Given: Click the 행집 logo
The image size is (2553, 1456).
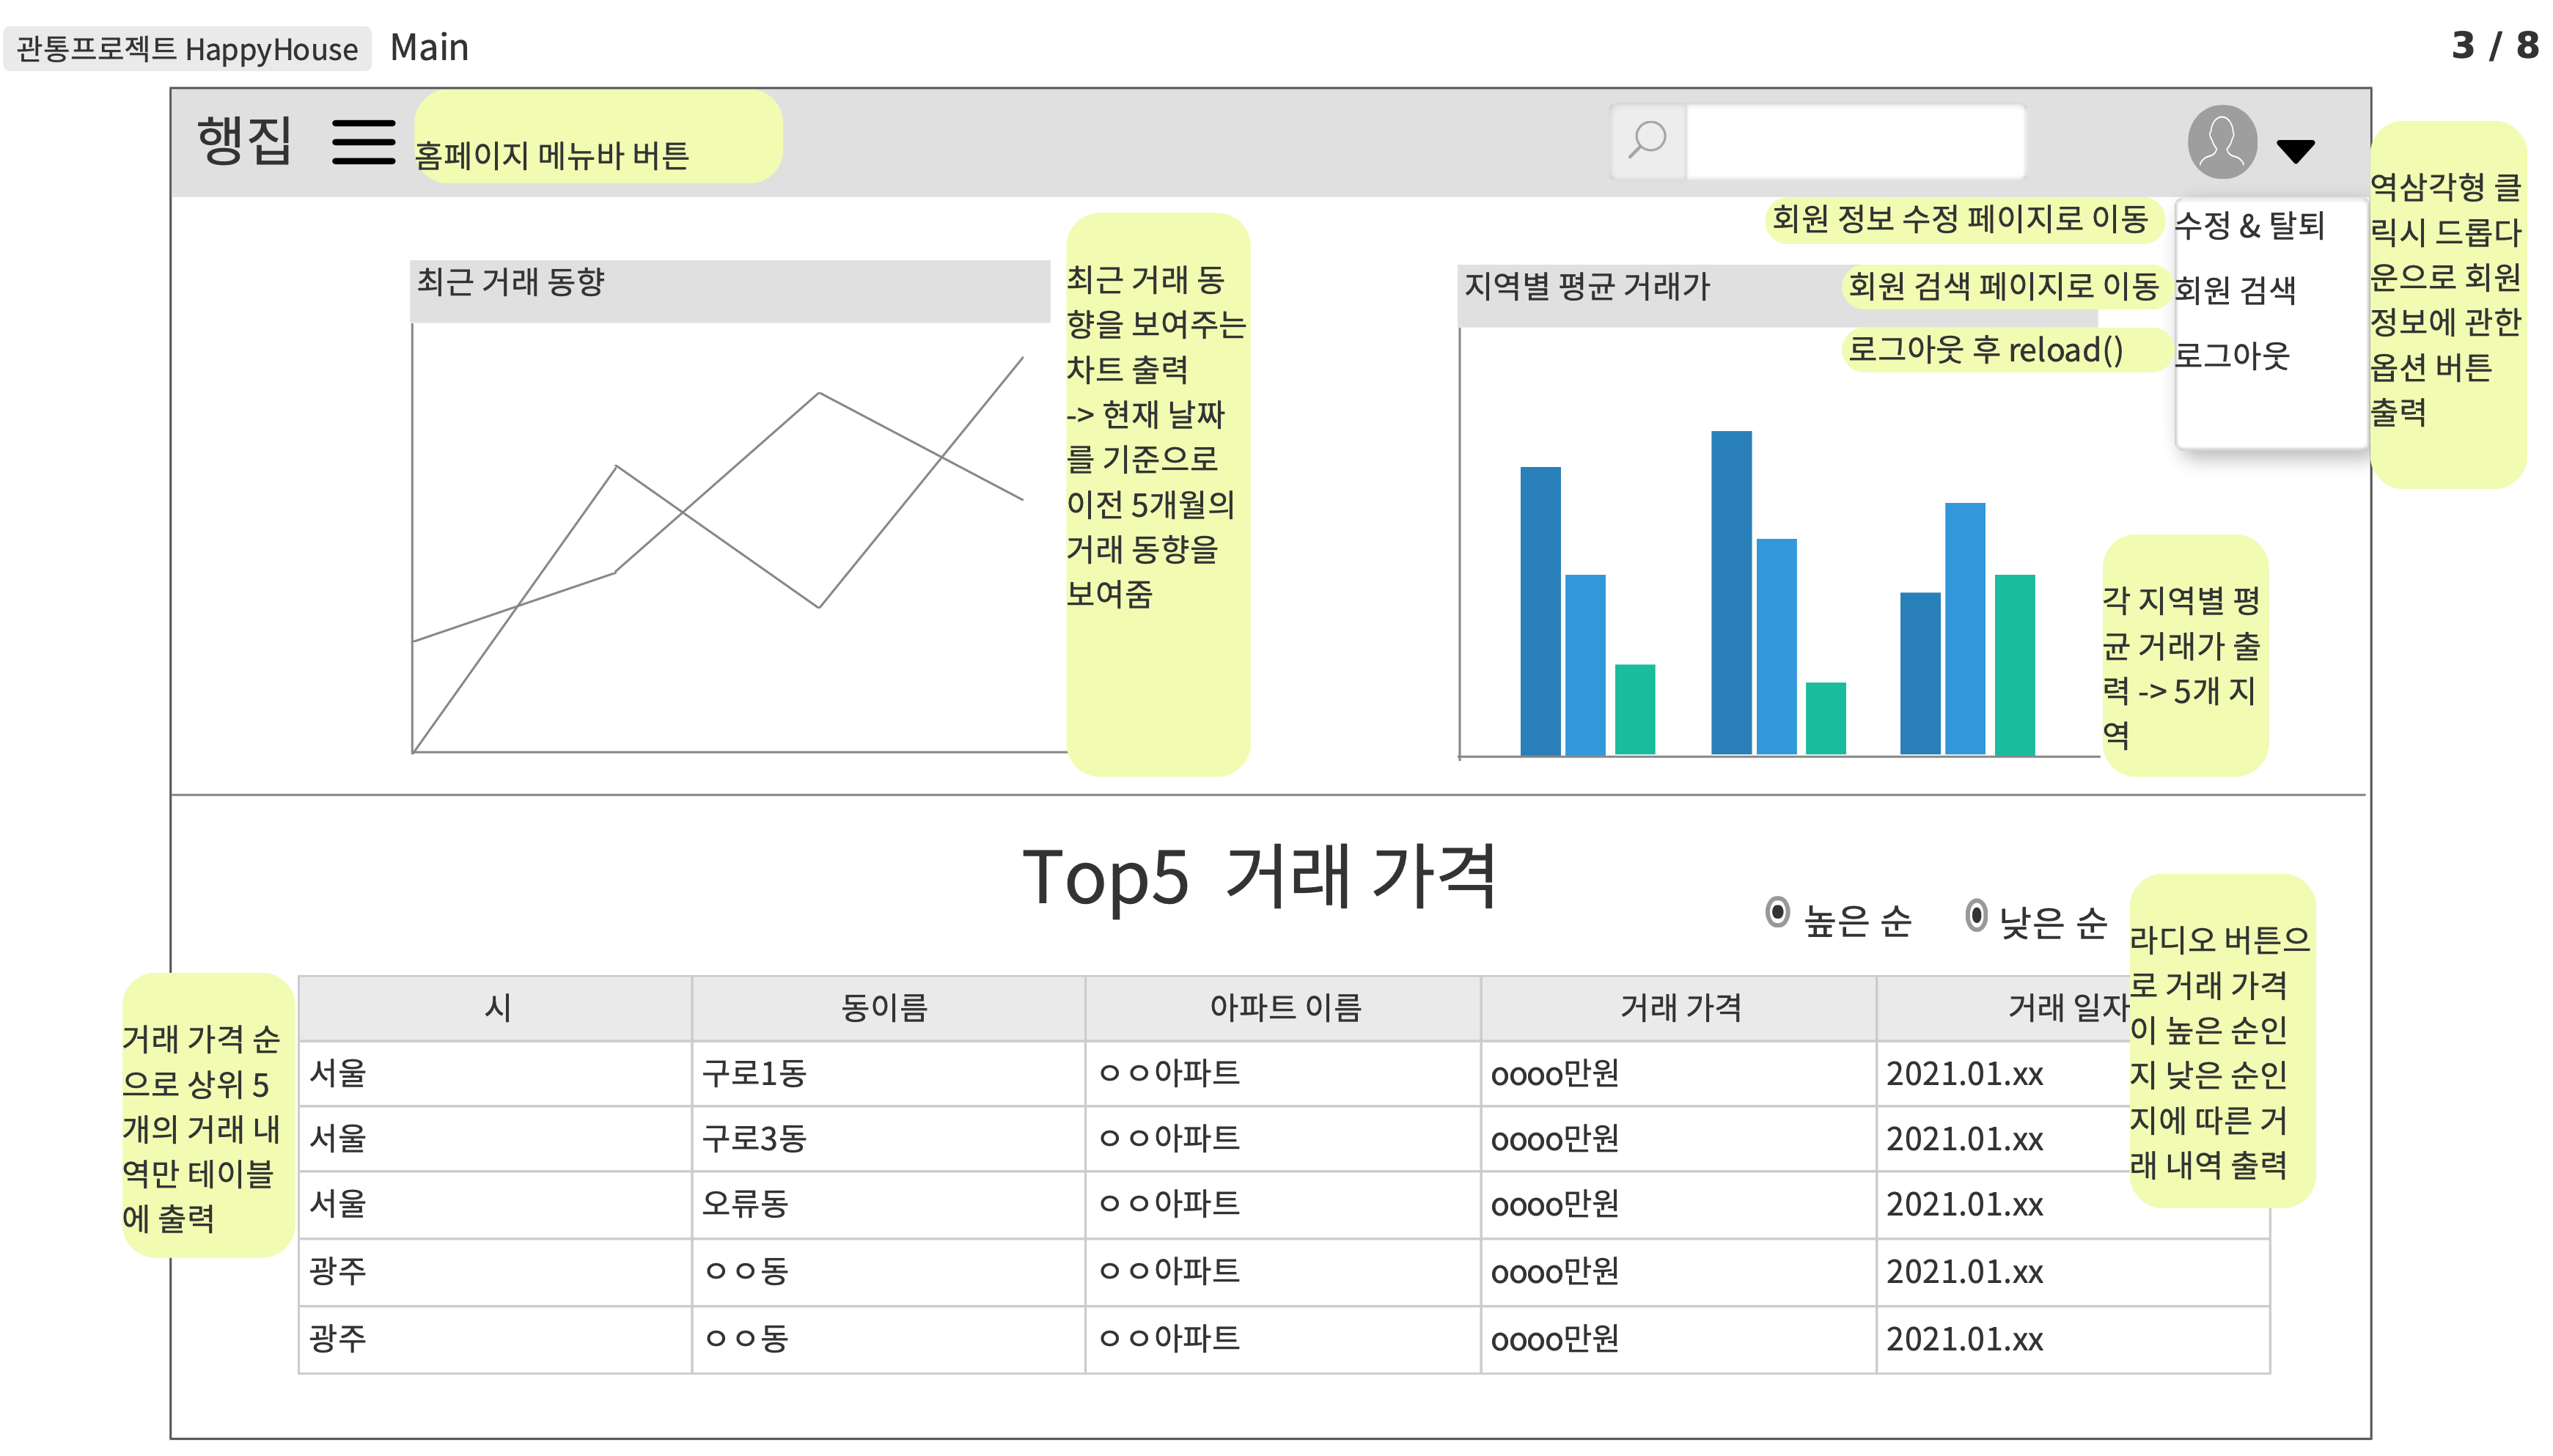Looking at the screenshot, I should tap(243, 142).
